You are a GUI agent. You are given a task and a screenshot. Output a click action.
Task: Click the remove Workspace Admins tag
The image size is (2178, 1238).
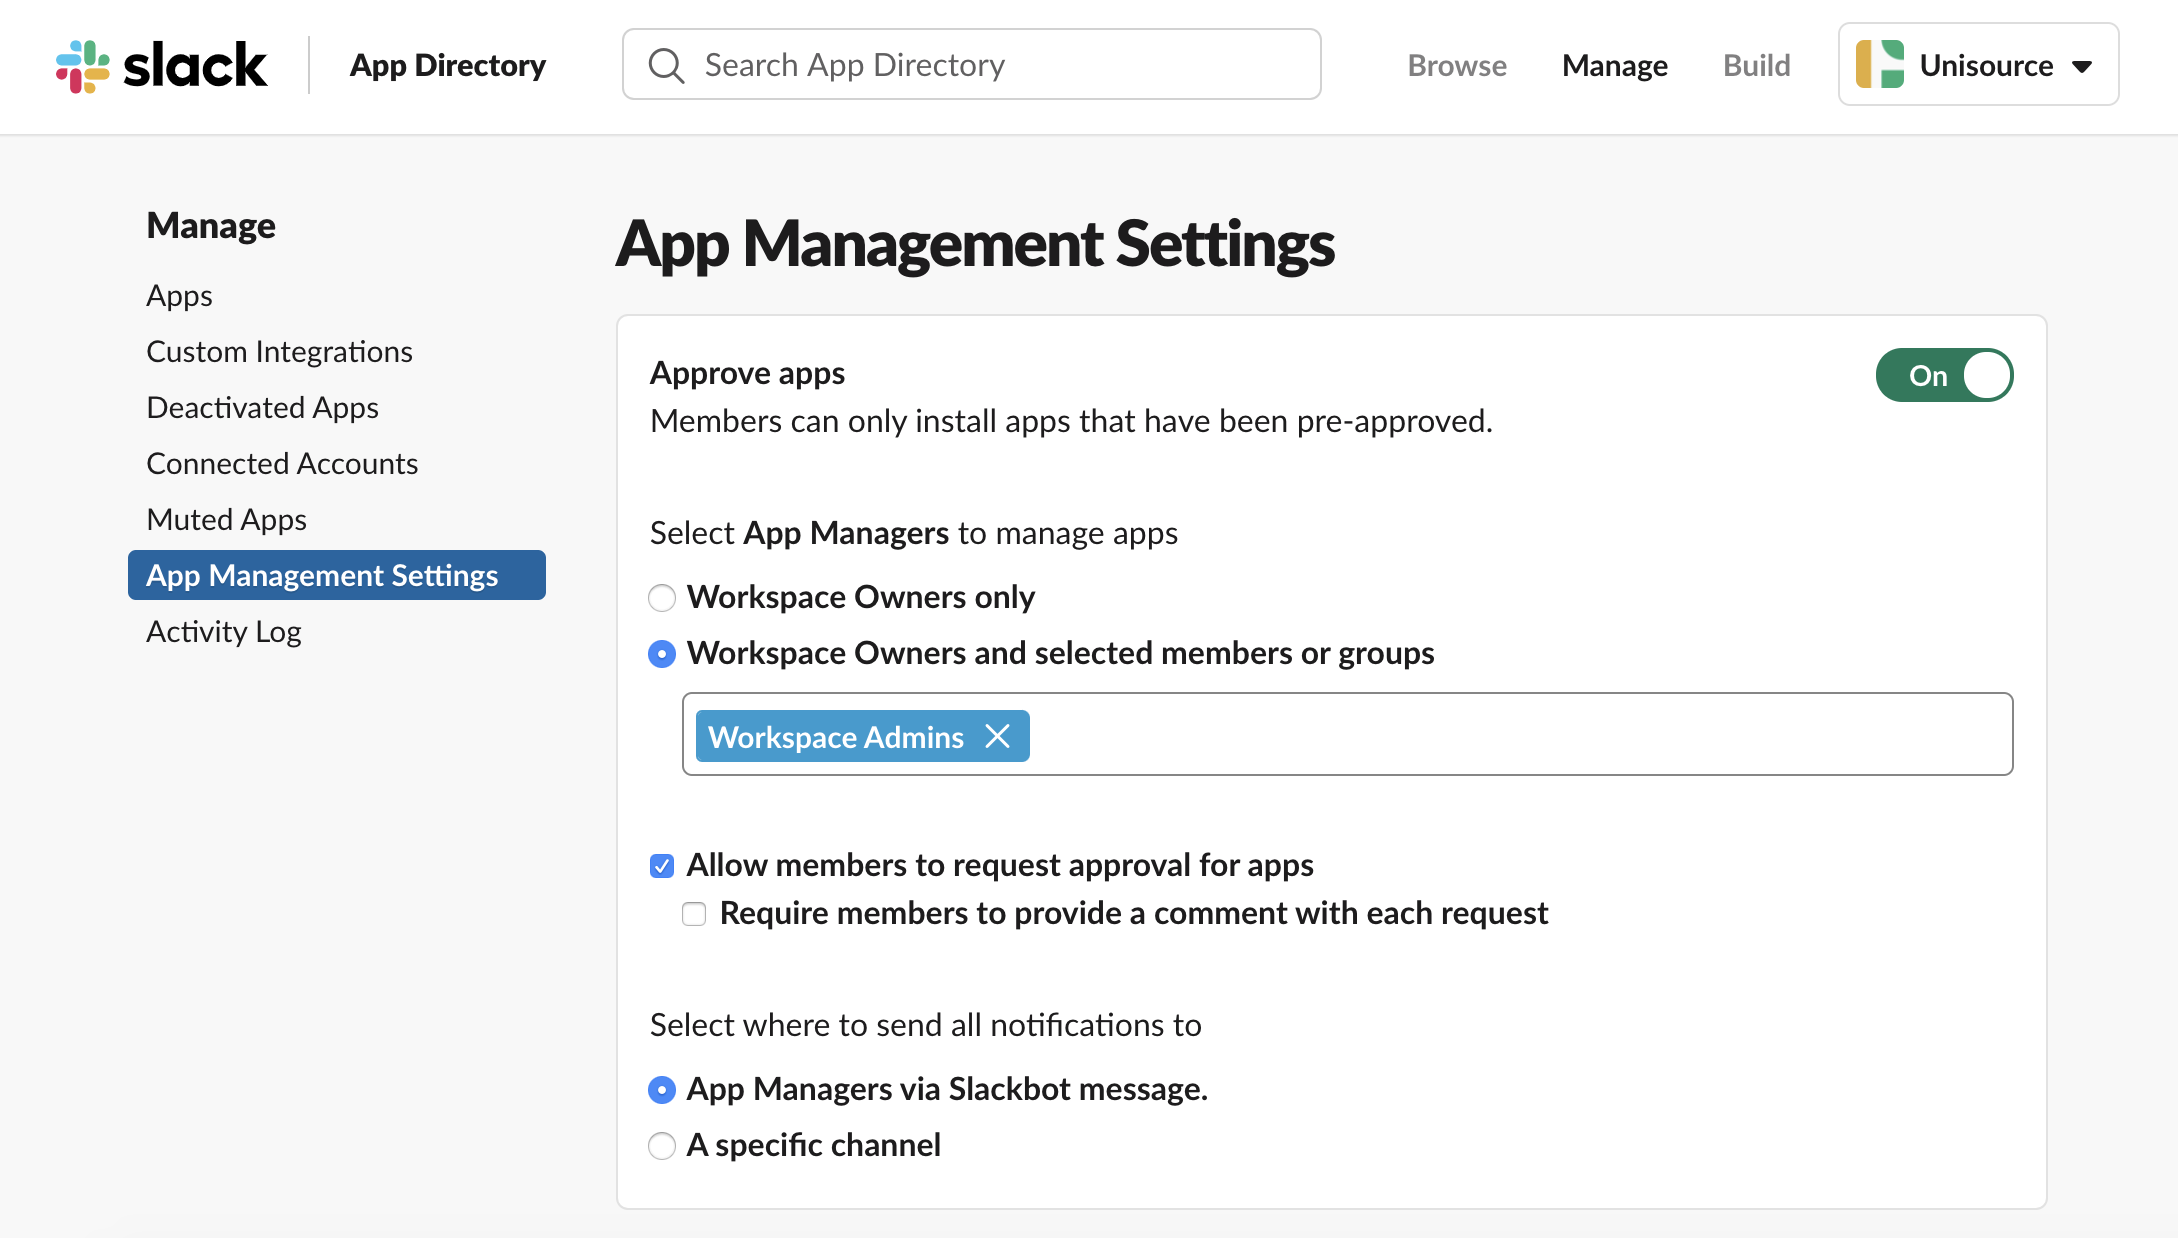[998, 736]
